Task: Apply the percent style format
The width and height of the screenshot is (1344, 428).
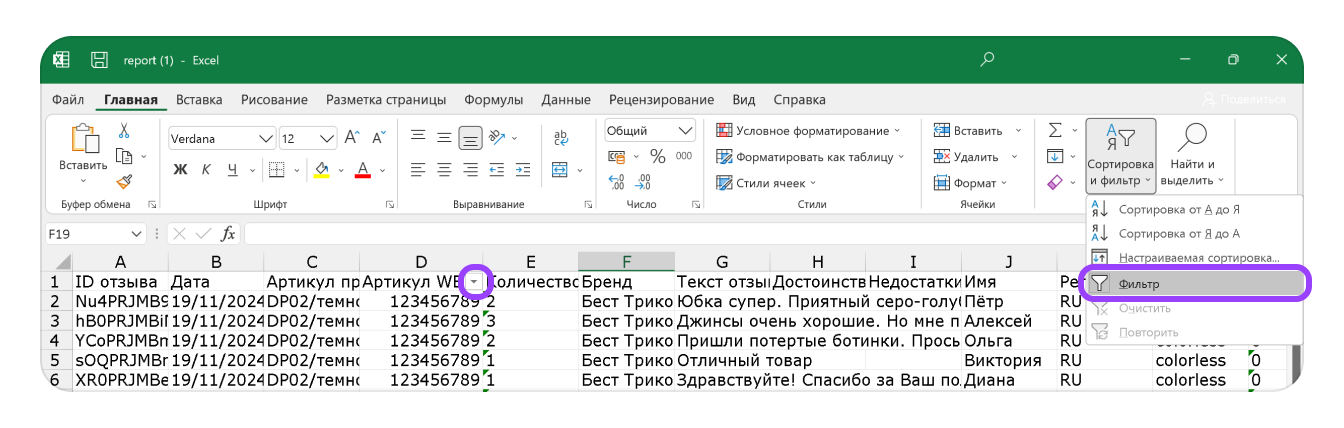Action: (x=657, y=157)
